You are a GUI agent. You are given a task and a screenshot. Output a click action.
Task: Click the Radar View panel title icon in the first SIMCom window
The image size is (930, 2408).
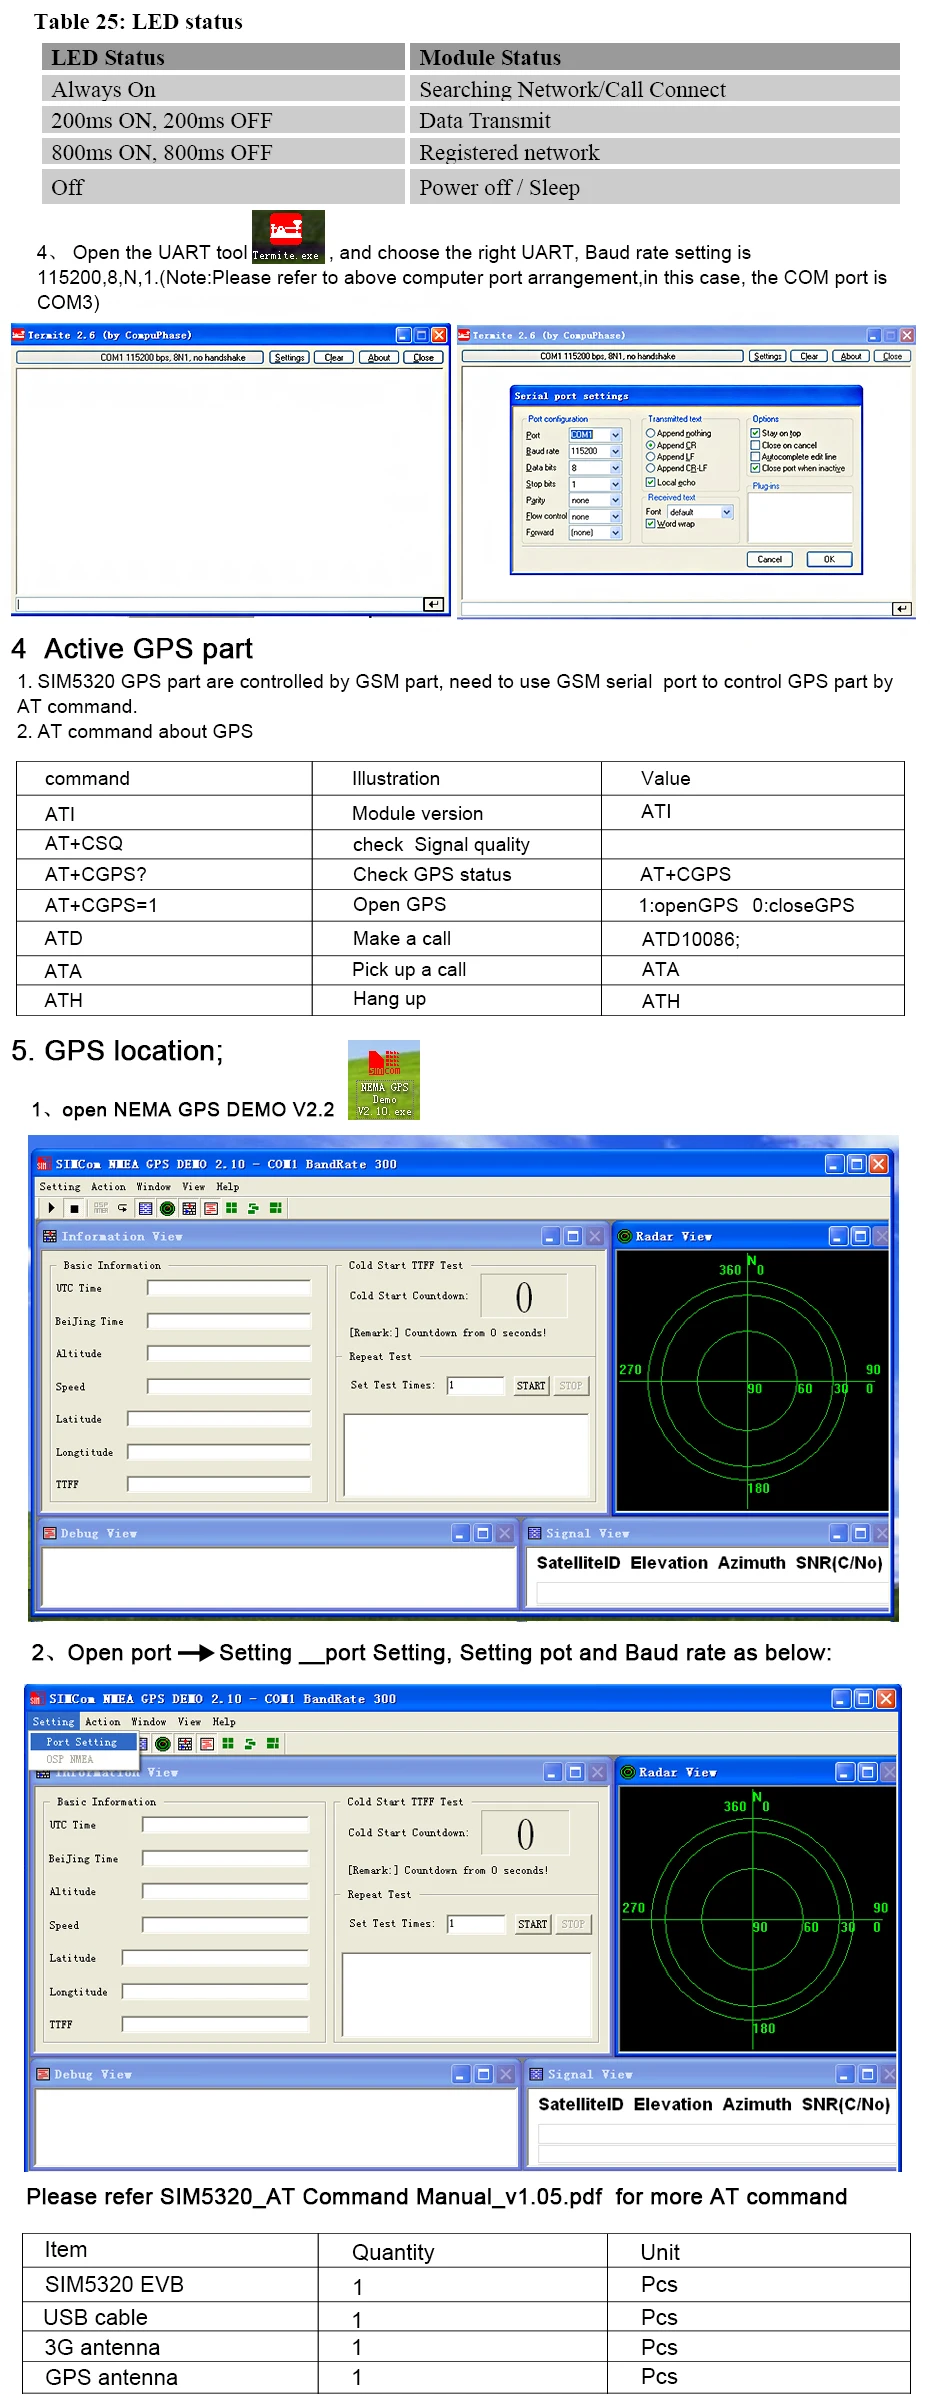[x=625, y=1237]
